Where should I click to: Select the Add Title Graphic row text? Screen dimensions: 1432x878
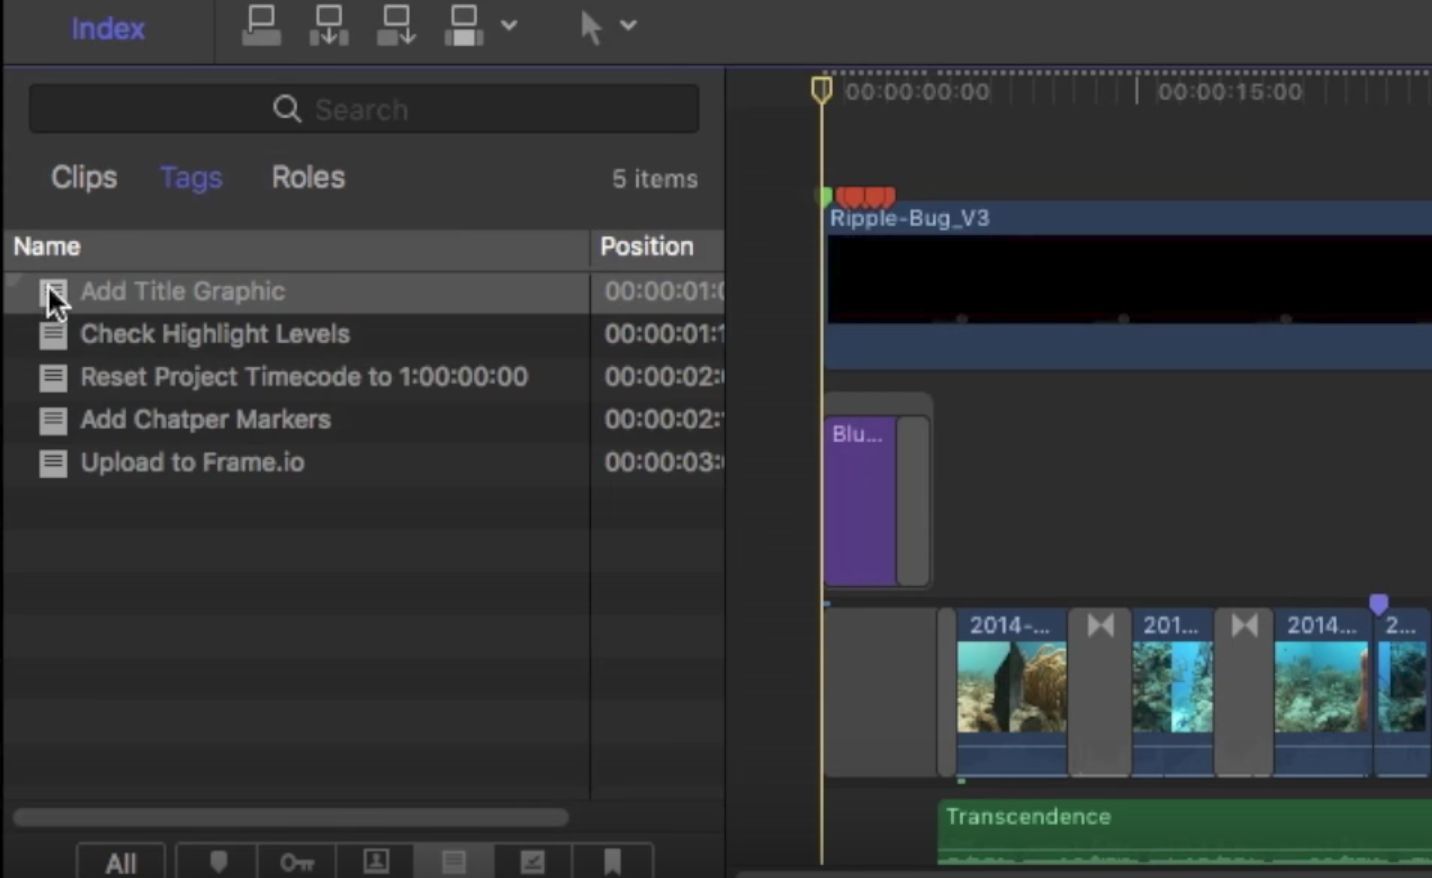[183, 291]
